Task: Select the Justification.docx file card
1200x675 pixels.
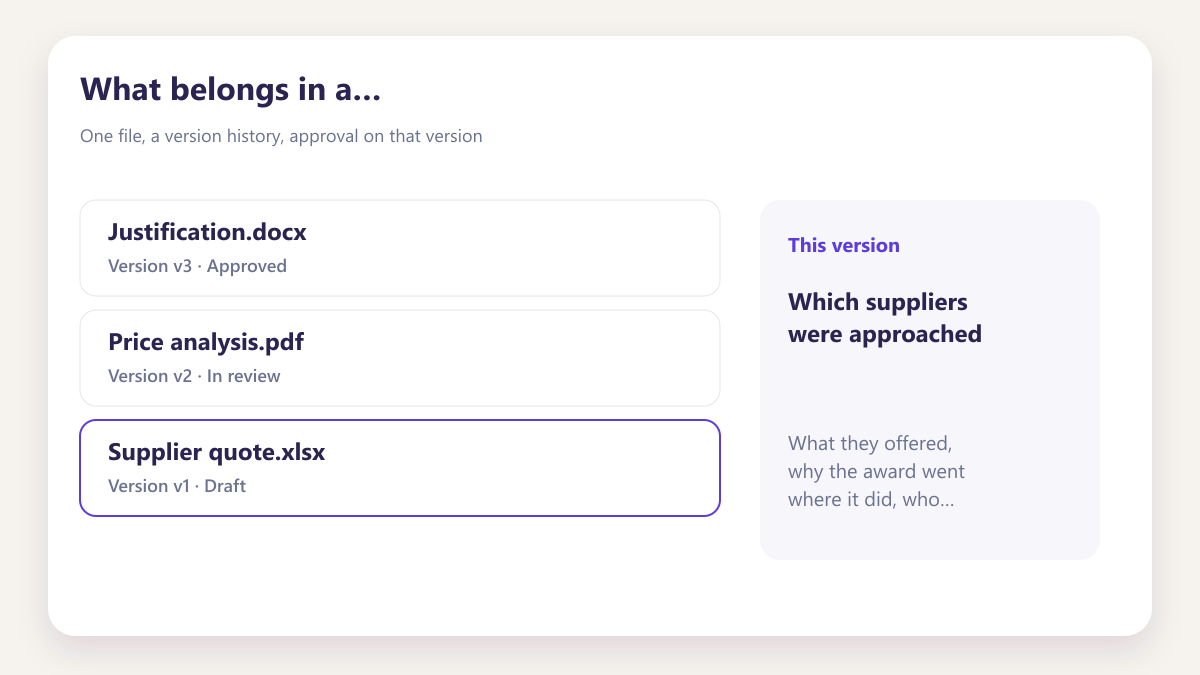Action: coord(400,248)
